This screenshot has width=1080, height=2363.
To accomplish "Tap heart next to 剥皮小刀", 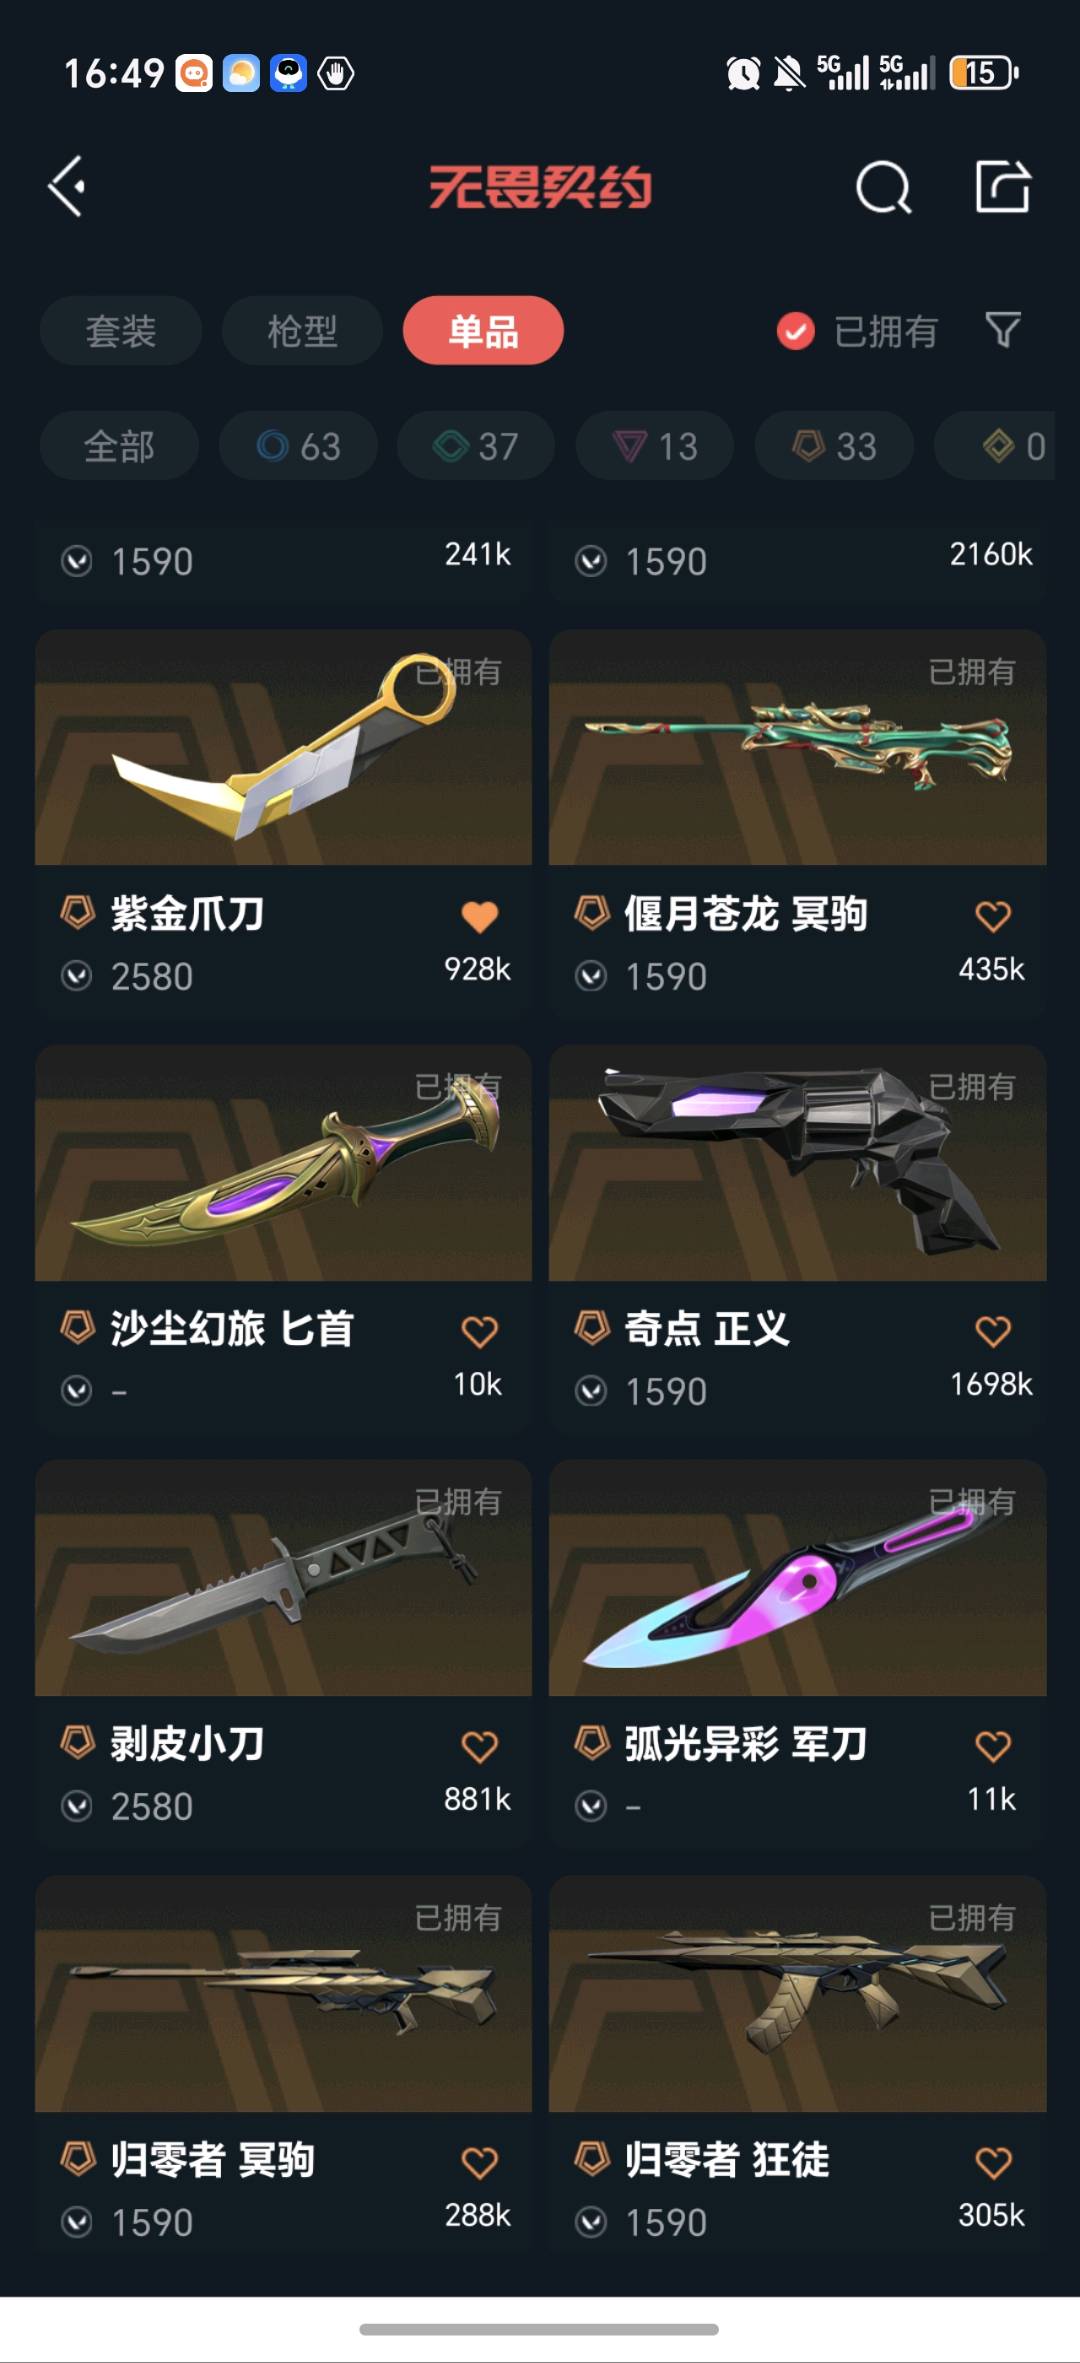I will 480,1746.
